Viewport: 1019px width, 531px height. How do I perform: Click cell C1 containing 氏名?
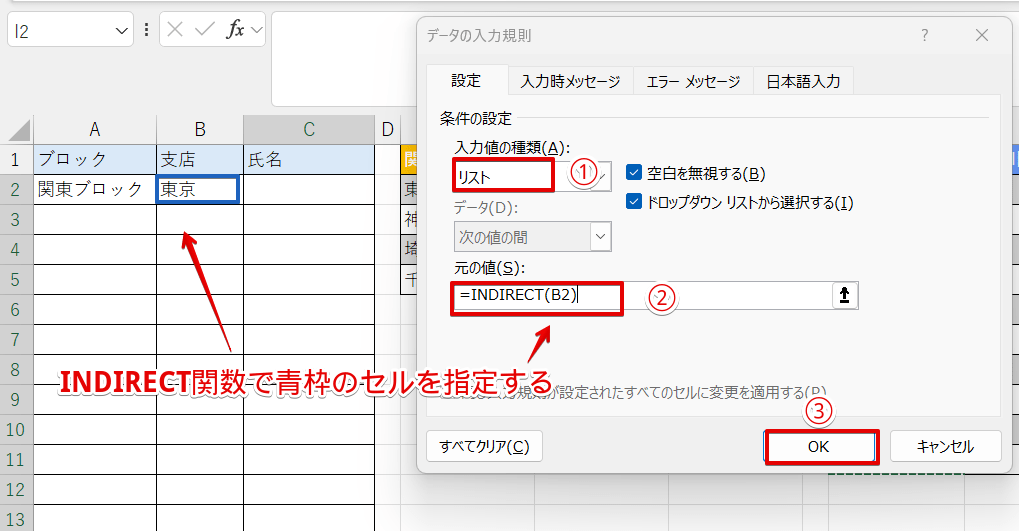pyautogui.click(x=309, y=159)
